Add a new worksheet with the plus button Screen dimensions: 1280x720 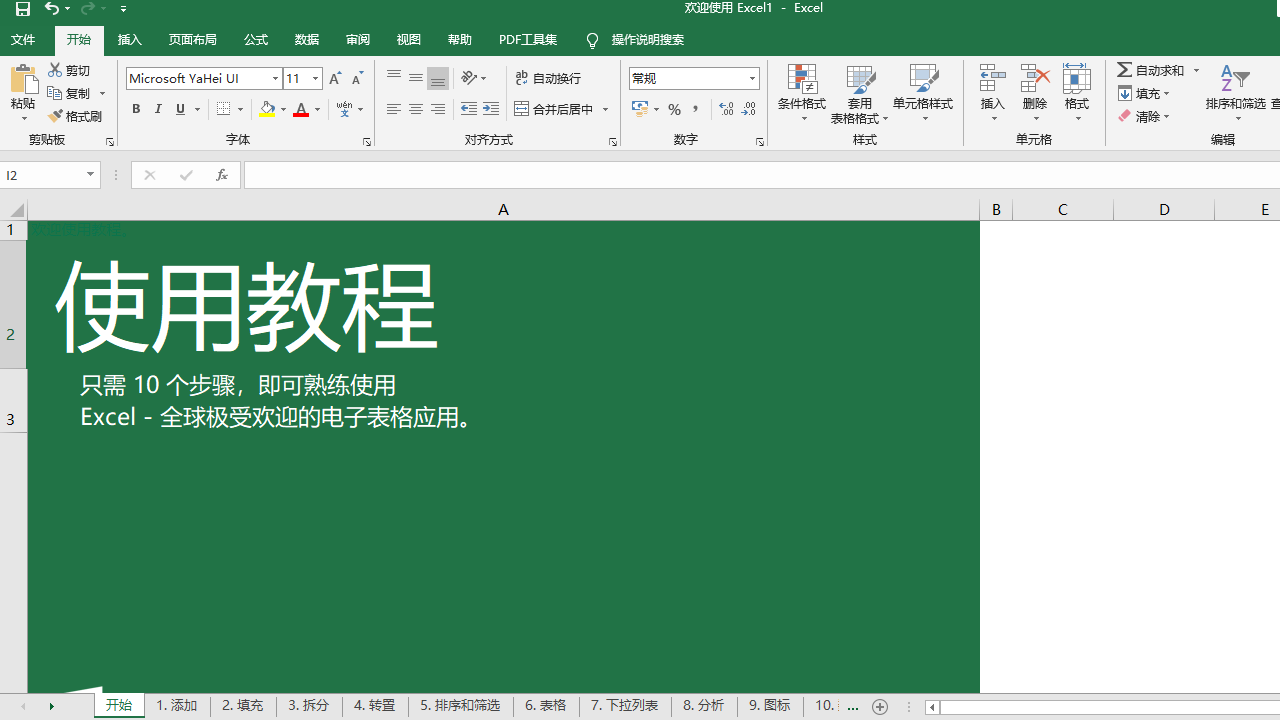coord(880,706)
